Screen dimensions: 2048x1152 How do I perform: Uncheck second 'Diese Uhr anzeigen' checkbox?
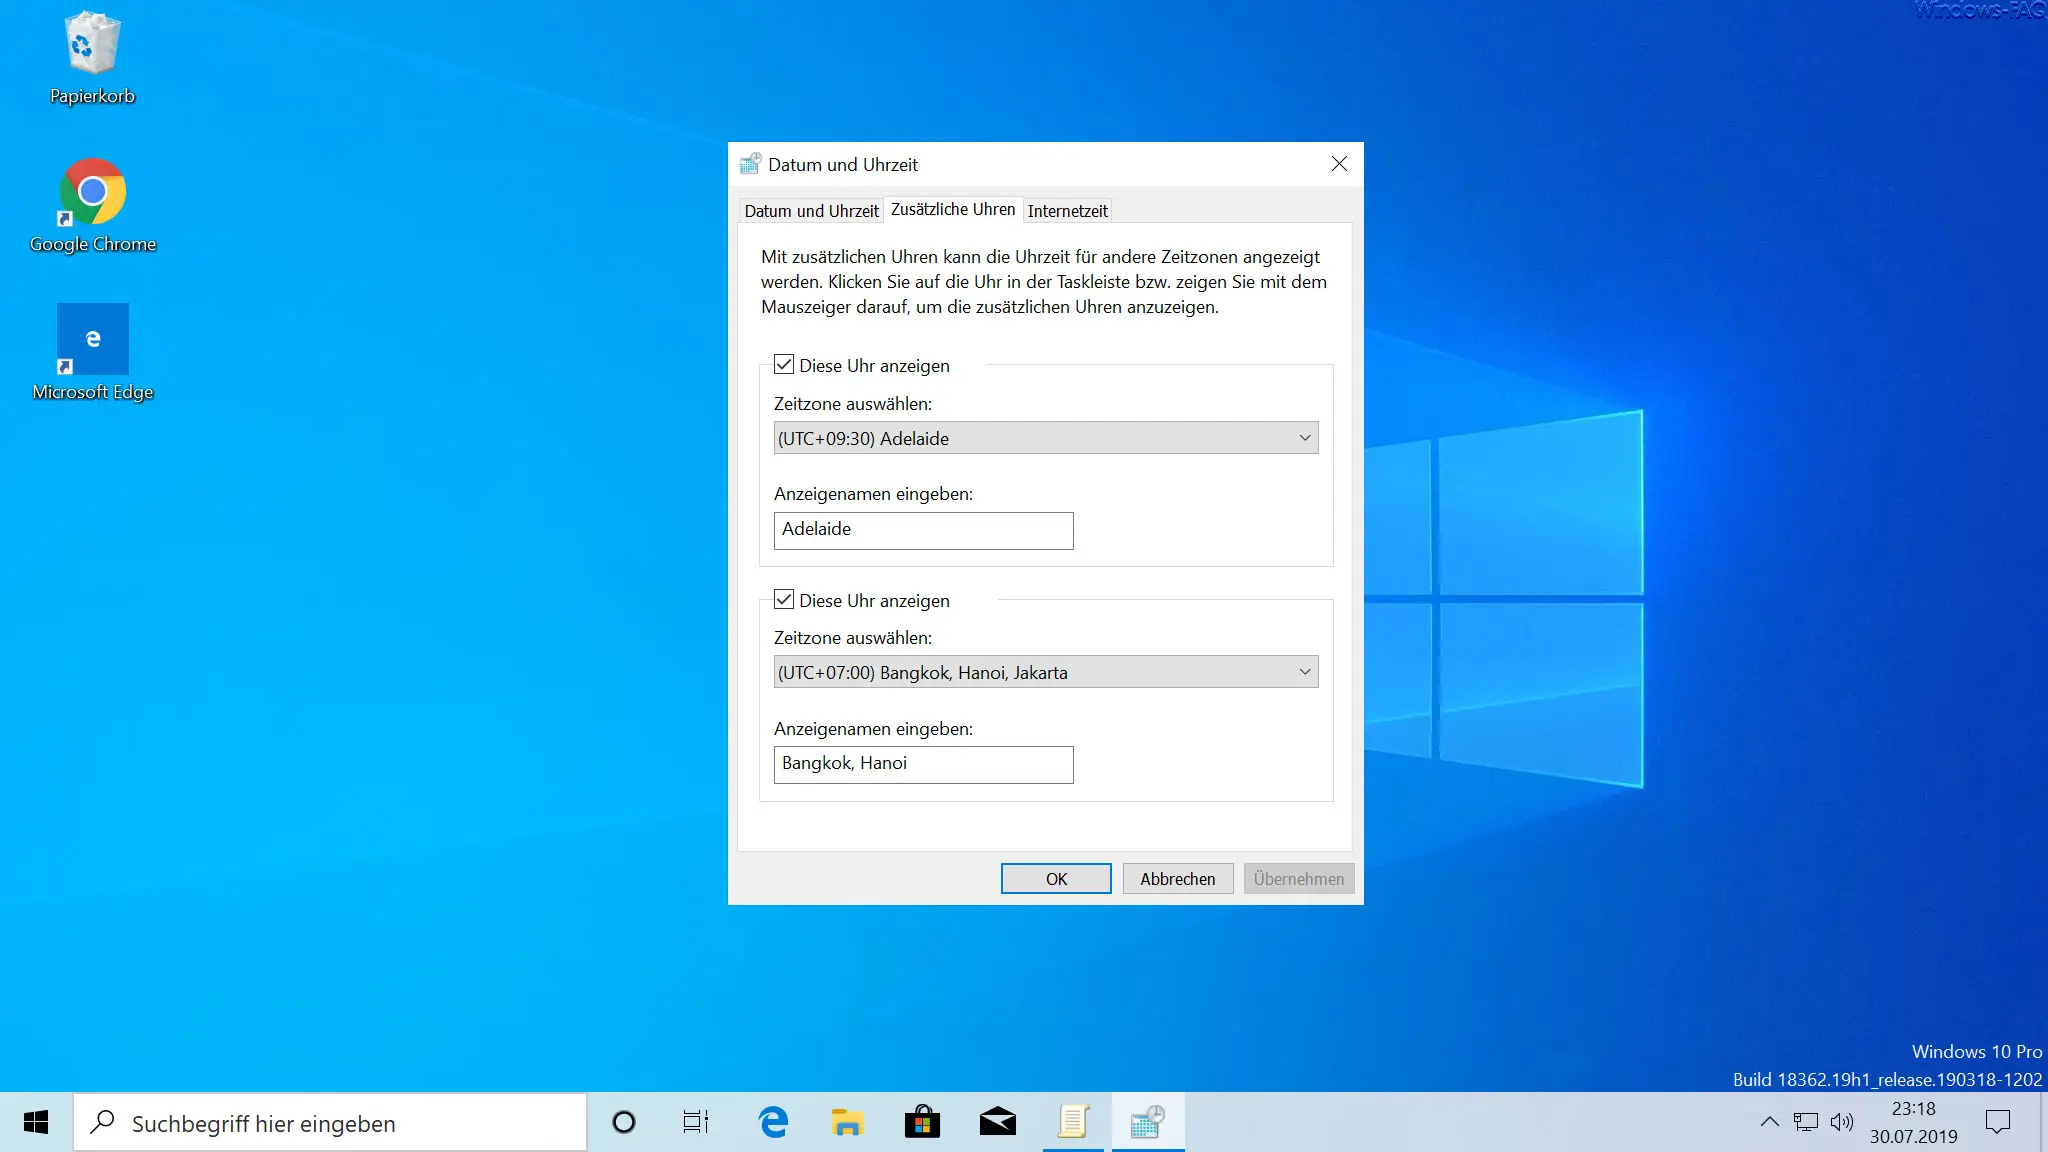(784, 600)
